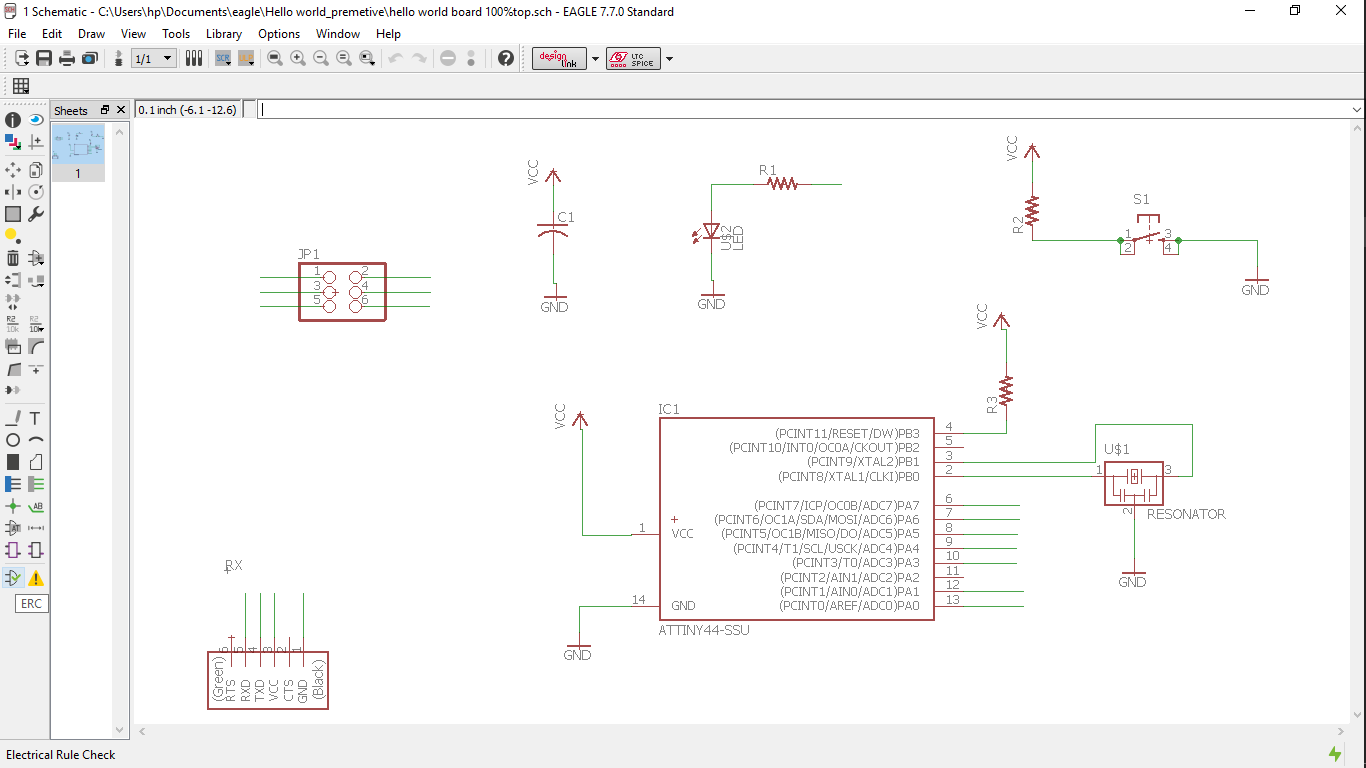1366x768 pixels.
Task: Select the Rotate tool
Action: [x=36, y=192]
